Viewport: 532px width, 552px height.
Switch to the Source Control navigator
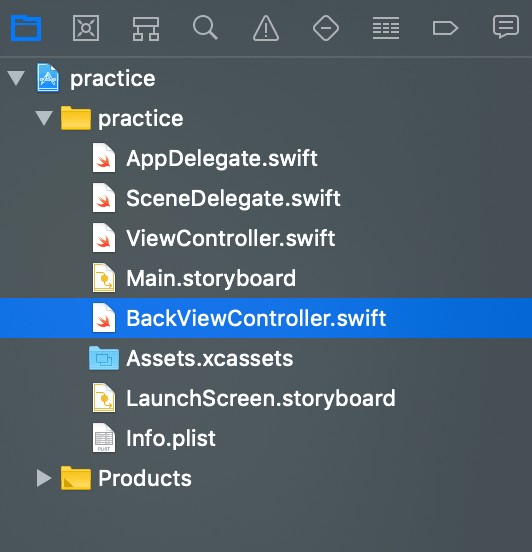tap(86, 28)
